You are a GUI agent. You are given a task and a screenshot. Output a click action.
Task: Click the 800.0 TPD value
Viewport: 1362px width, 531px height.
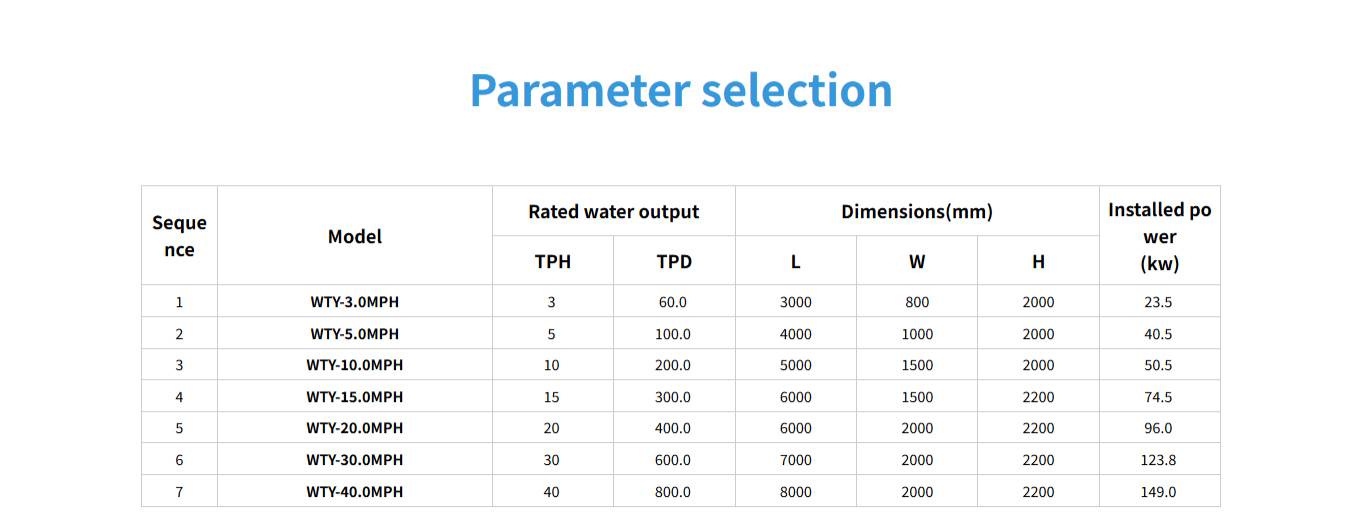673,492
